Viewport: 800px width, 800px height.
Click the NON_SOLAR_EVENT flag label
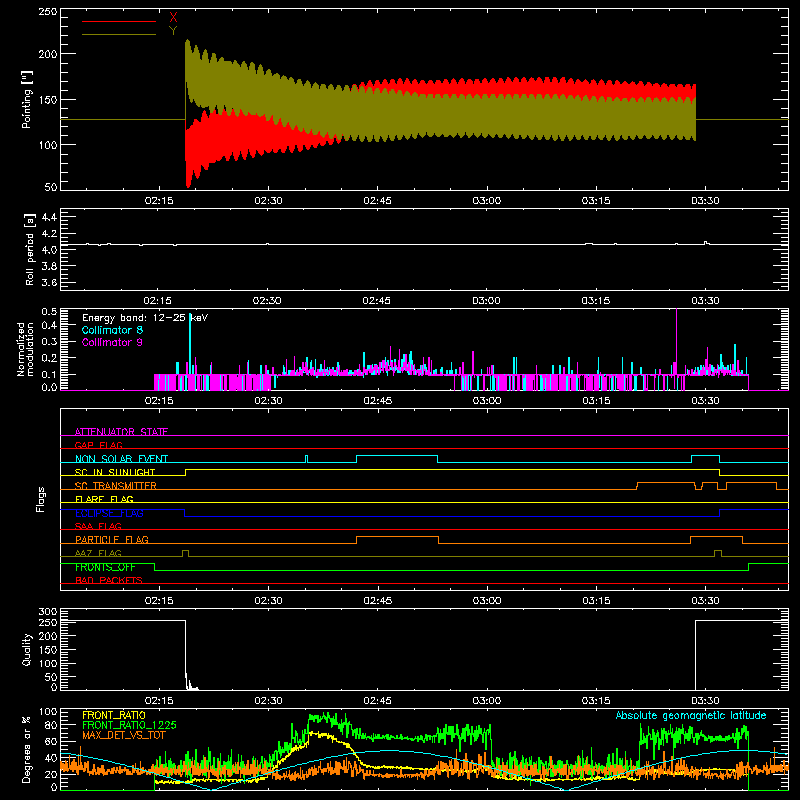[121, 459]
